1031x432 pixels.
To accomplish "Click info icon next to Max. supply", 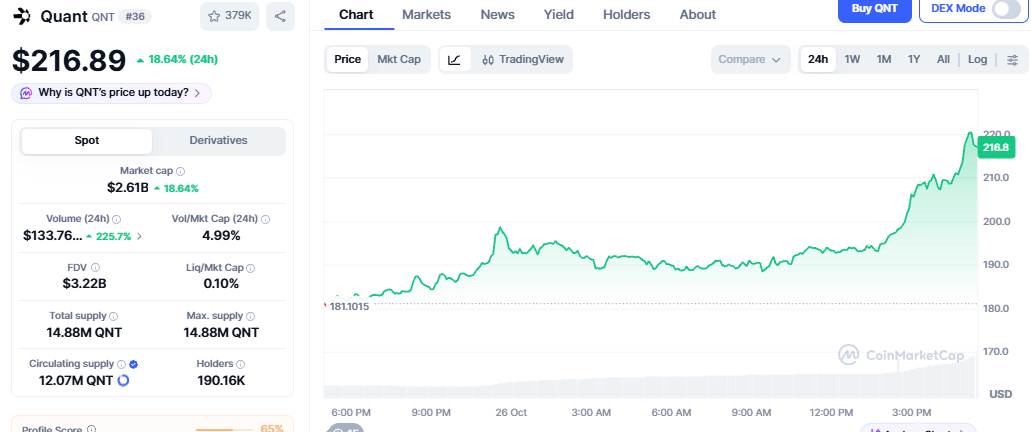I will [251, 316].
